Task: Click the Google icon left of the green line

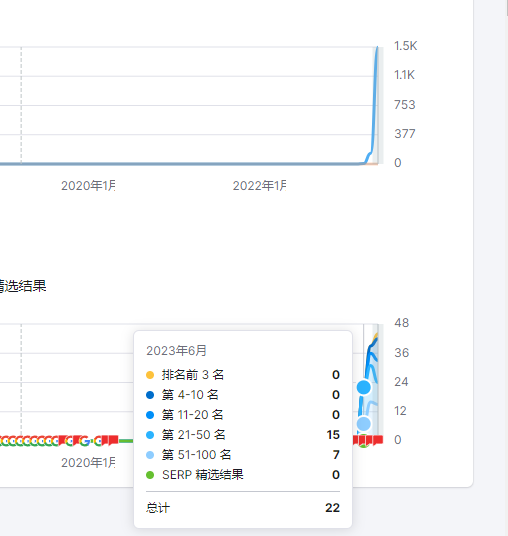Action: [x=98, y=441]
